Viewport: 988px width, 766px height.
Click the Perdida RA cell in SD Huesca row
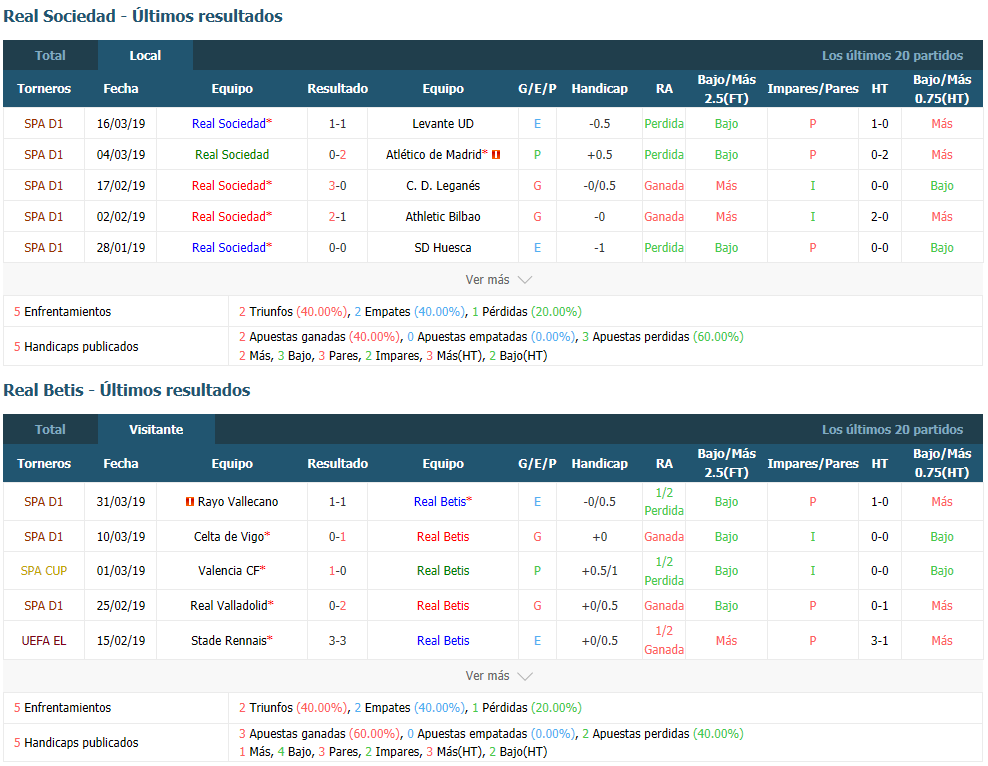click(664, 248)
